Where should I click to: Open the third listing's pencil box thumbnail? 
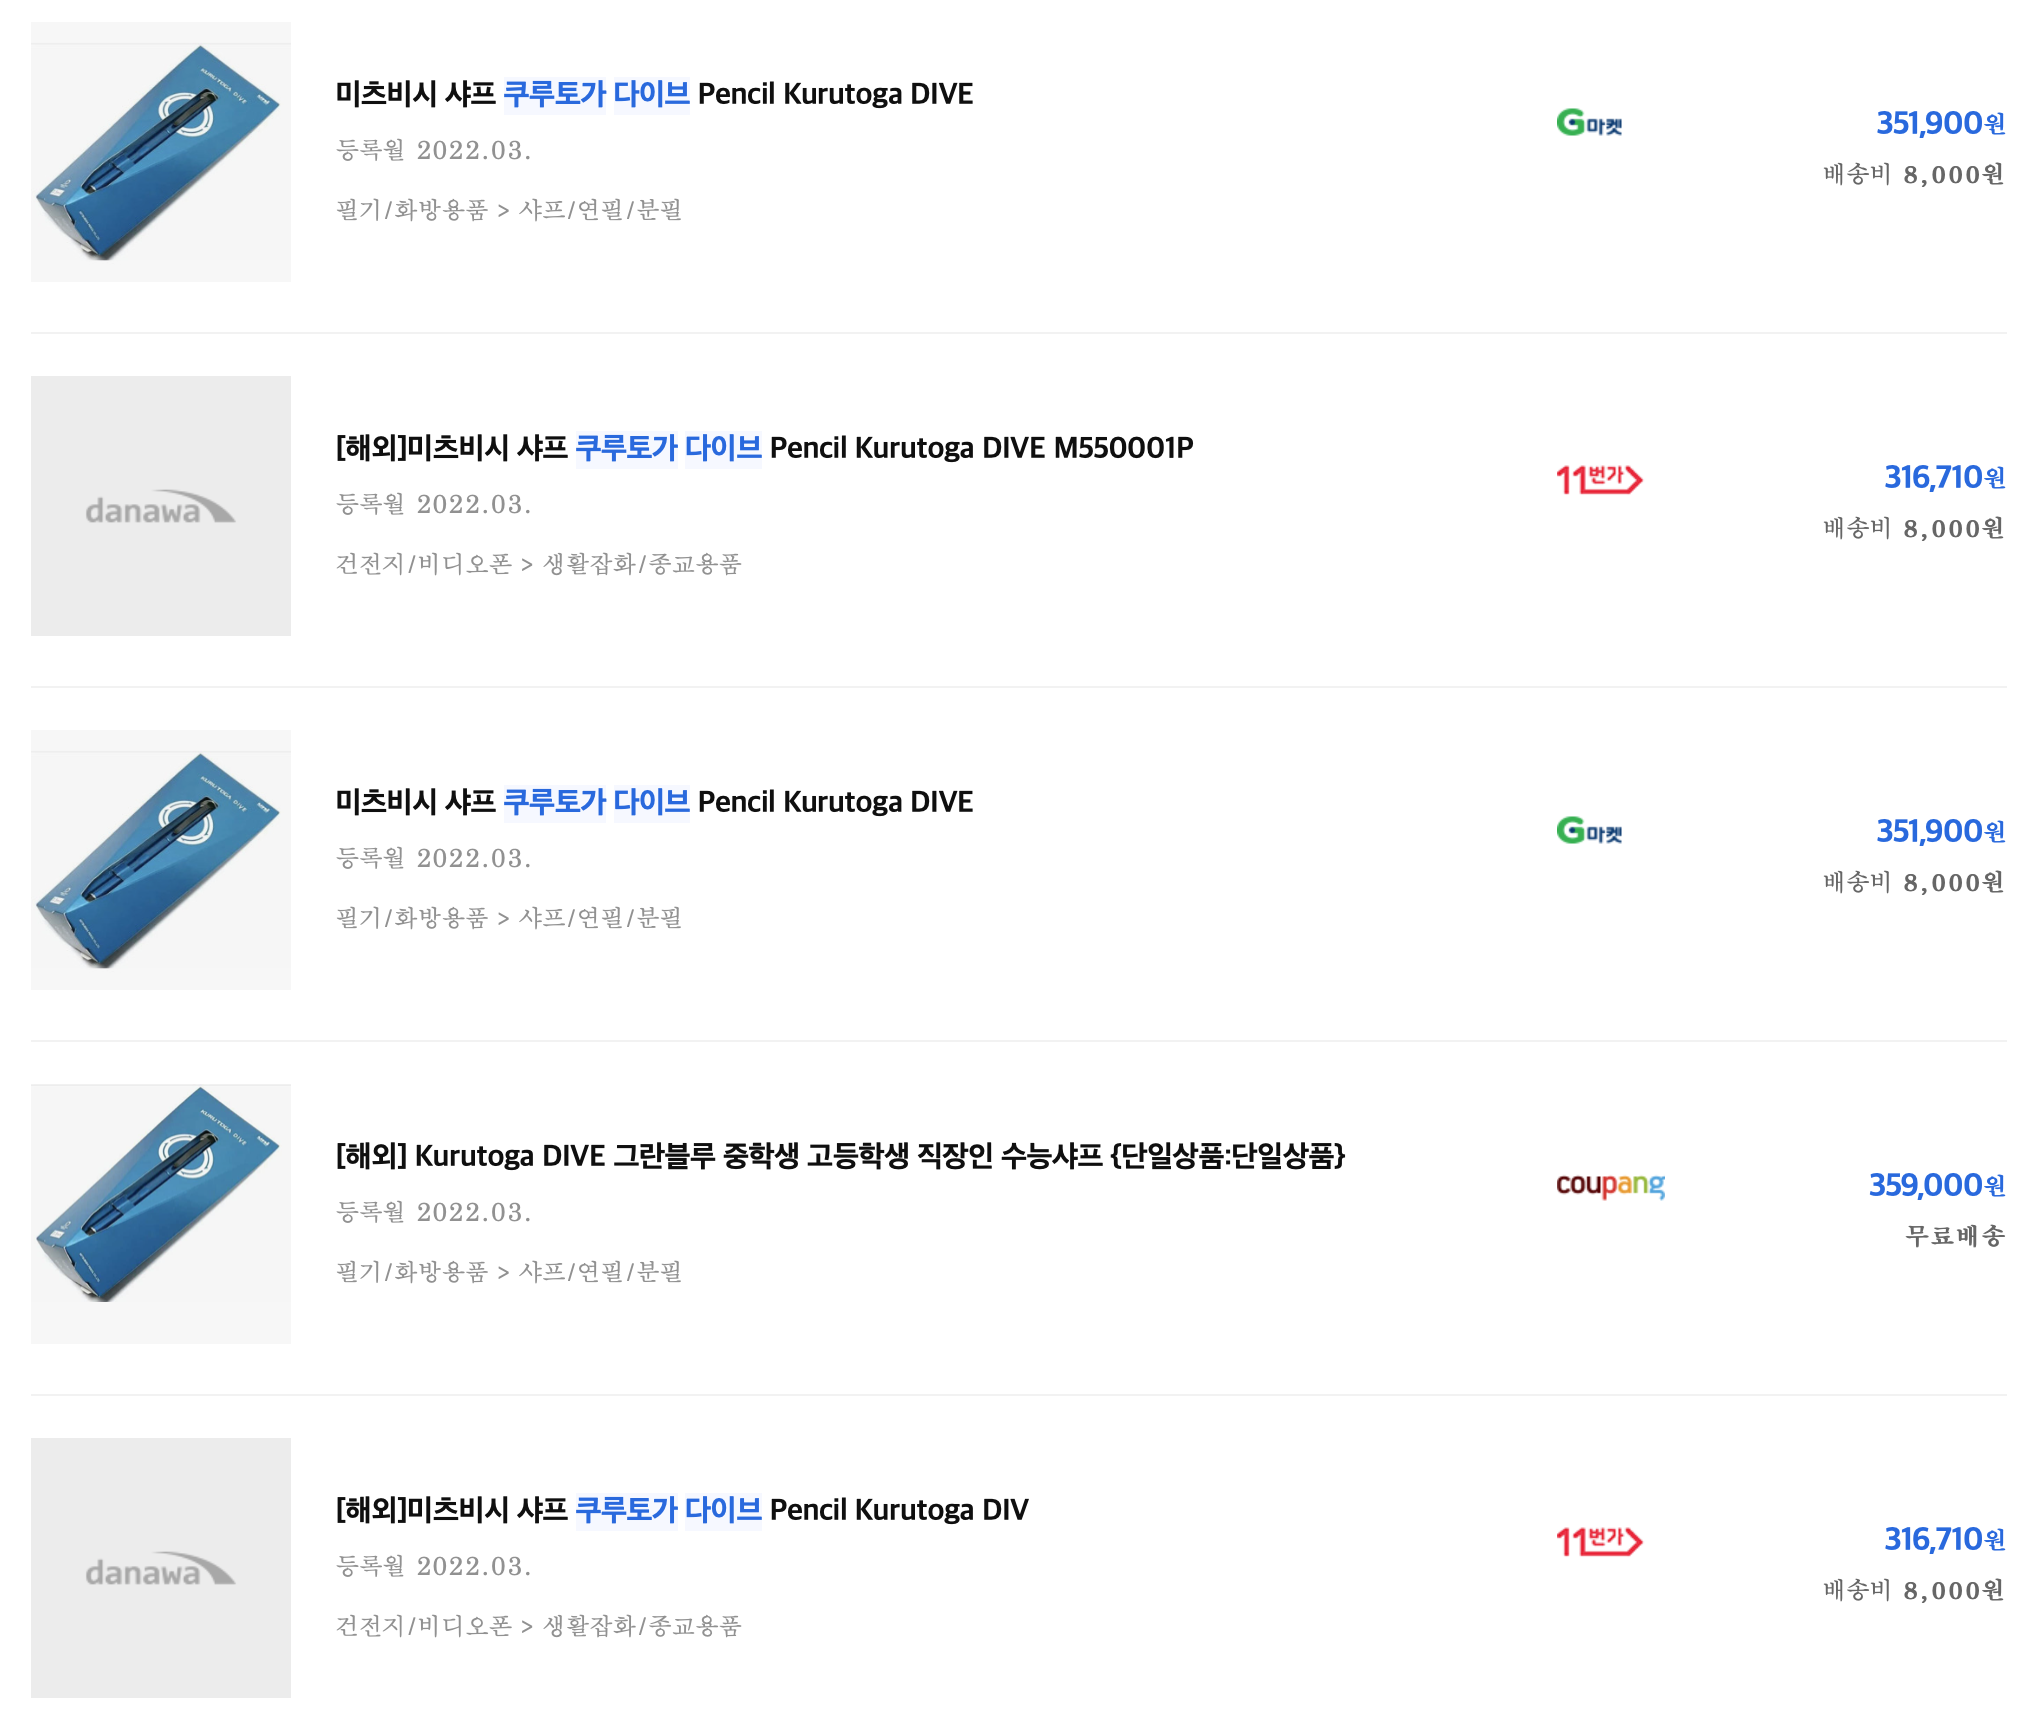pos(161,860)
